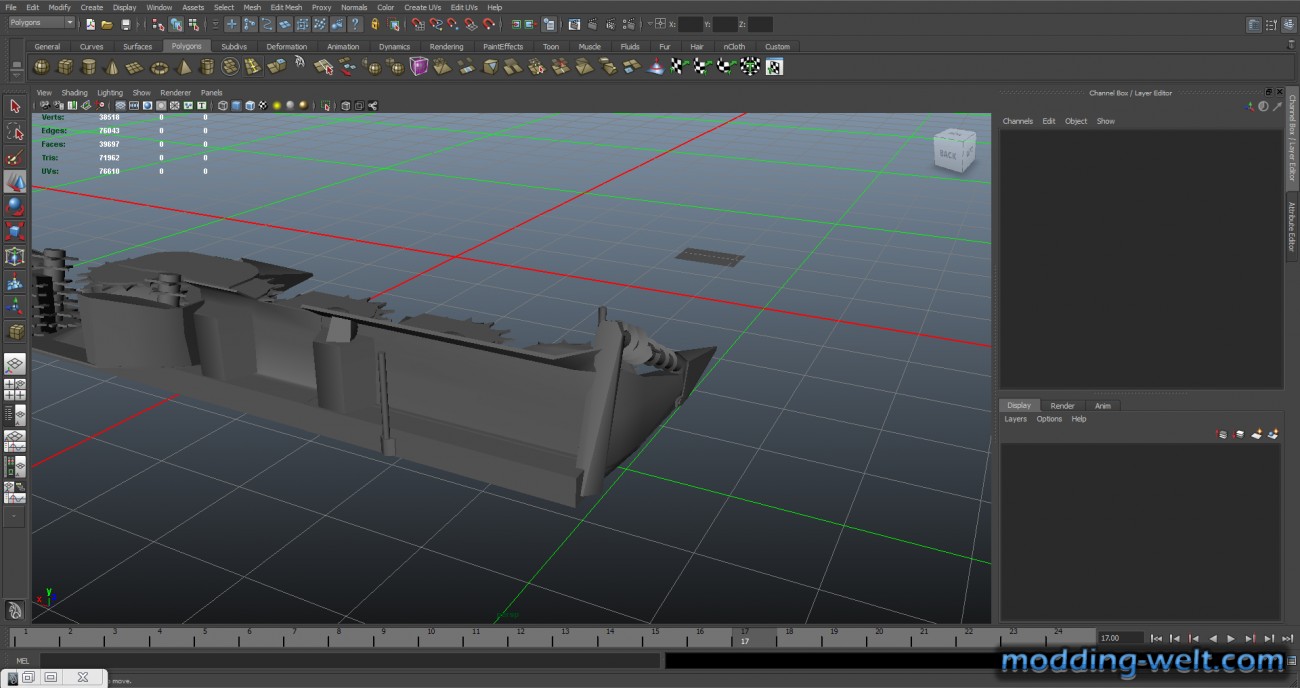Toggle isolate select in the viewport
This screenshot has width=1300, height=688.
[x=326, y=106]
